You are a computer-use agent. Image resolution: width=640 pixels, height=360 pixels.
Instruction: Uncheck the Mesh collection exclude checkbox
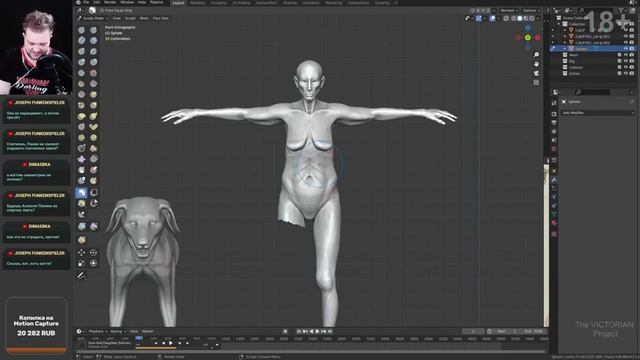pos(619,55)
